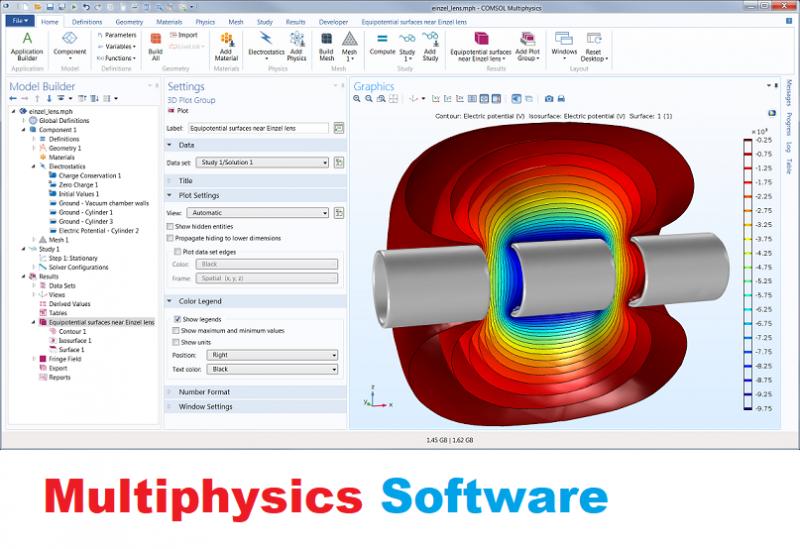Open the Application Builder
Screen dimensions: 800x549
point(27,46)
